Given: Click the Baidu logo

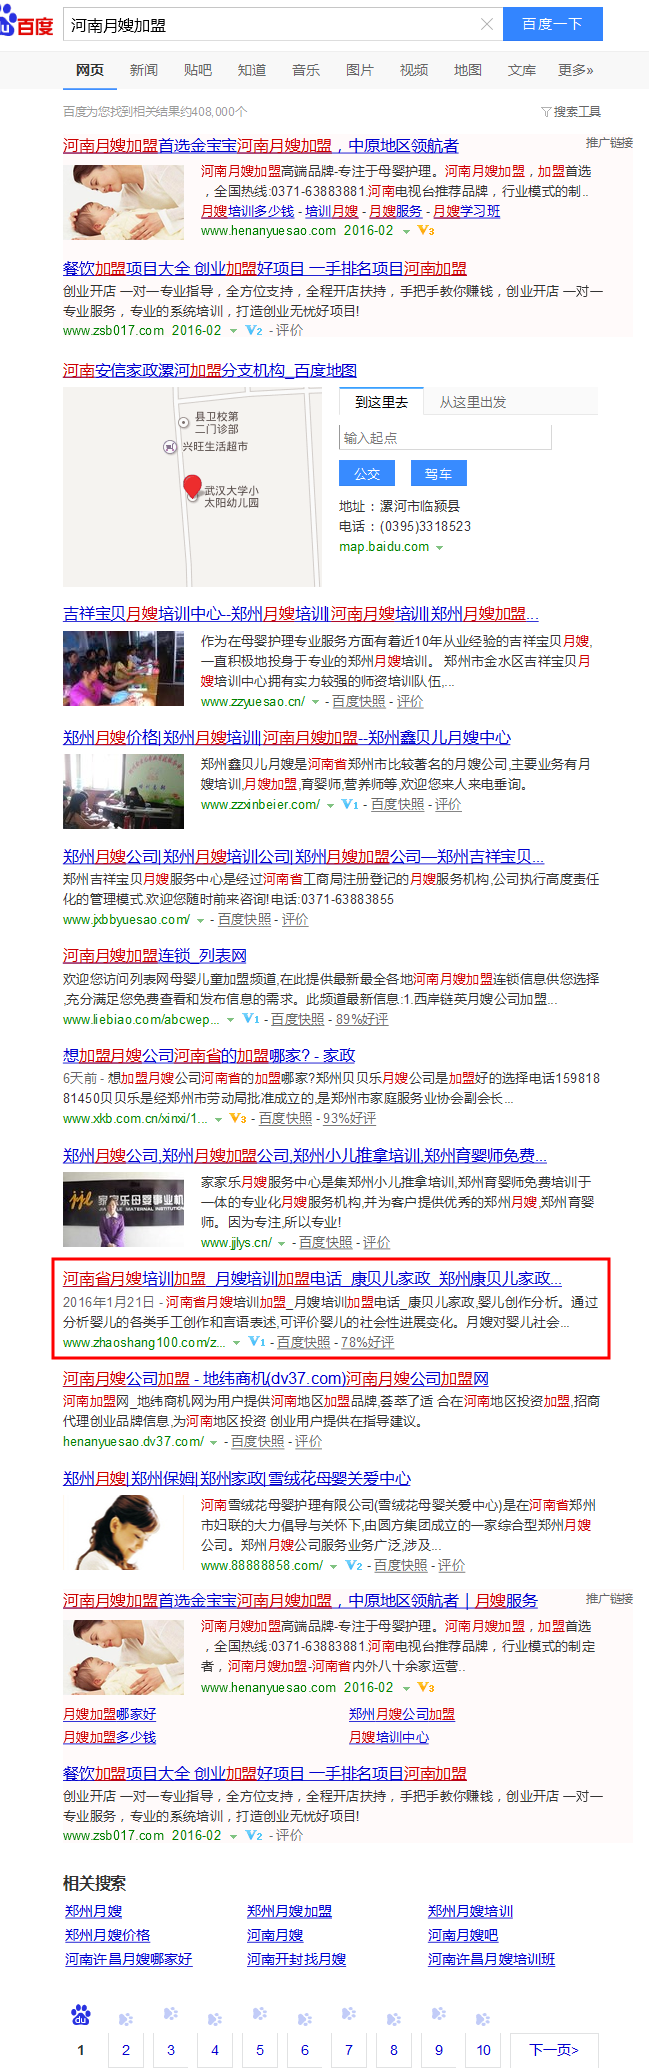Looking at the screenshot, I should (x=26, y=23).
